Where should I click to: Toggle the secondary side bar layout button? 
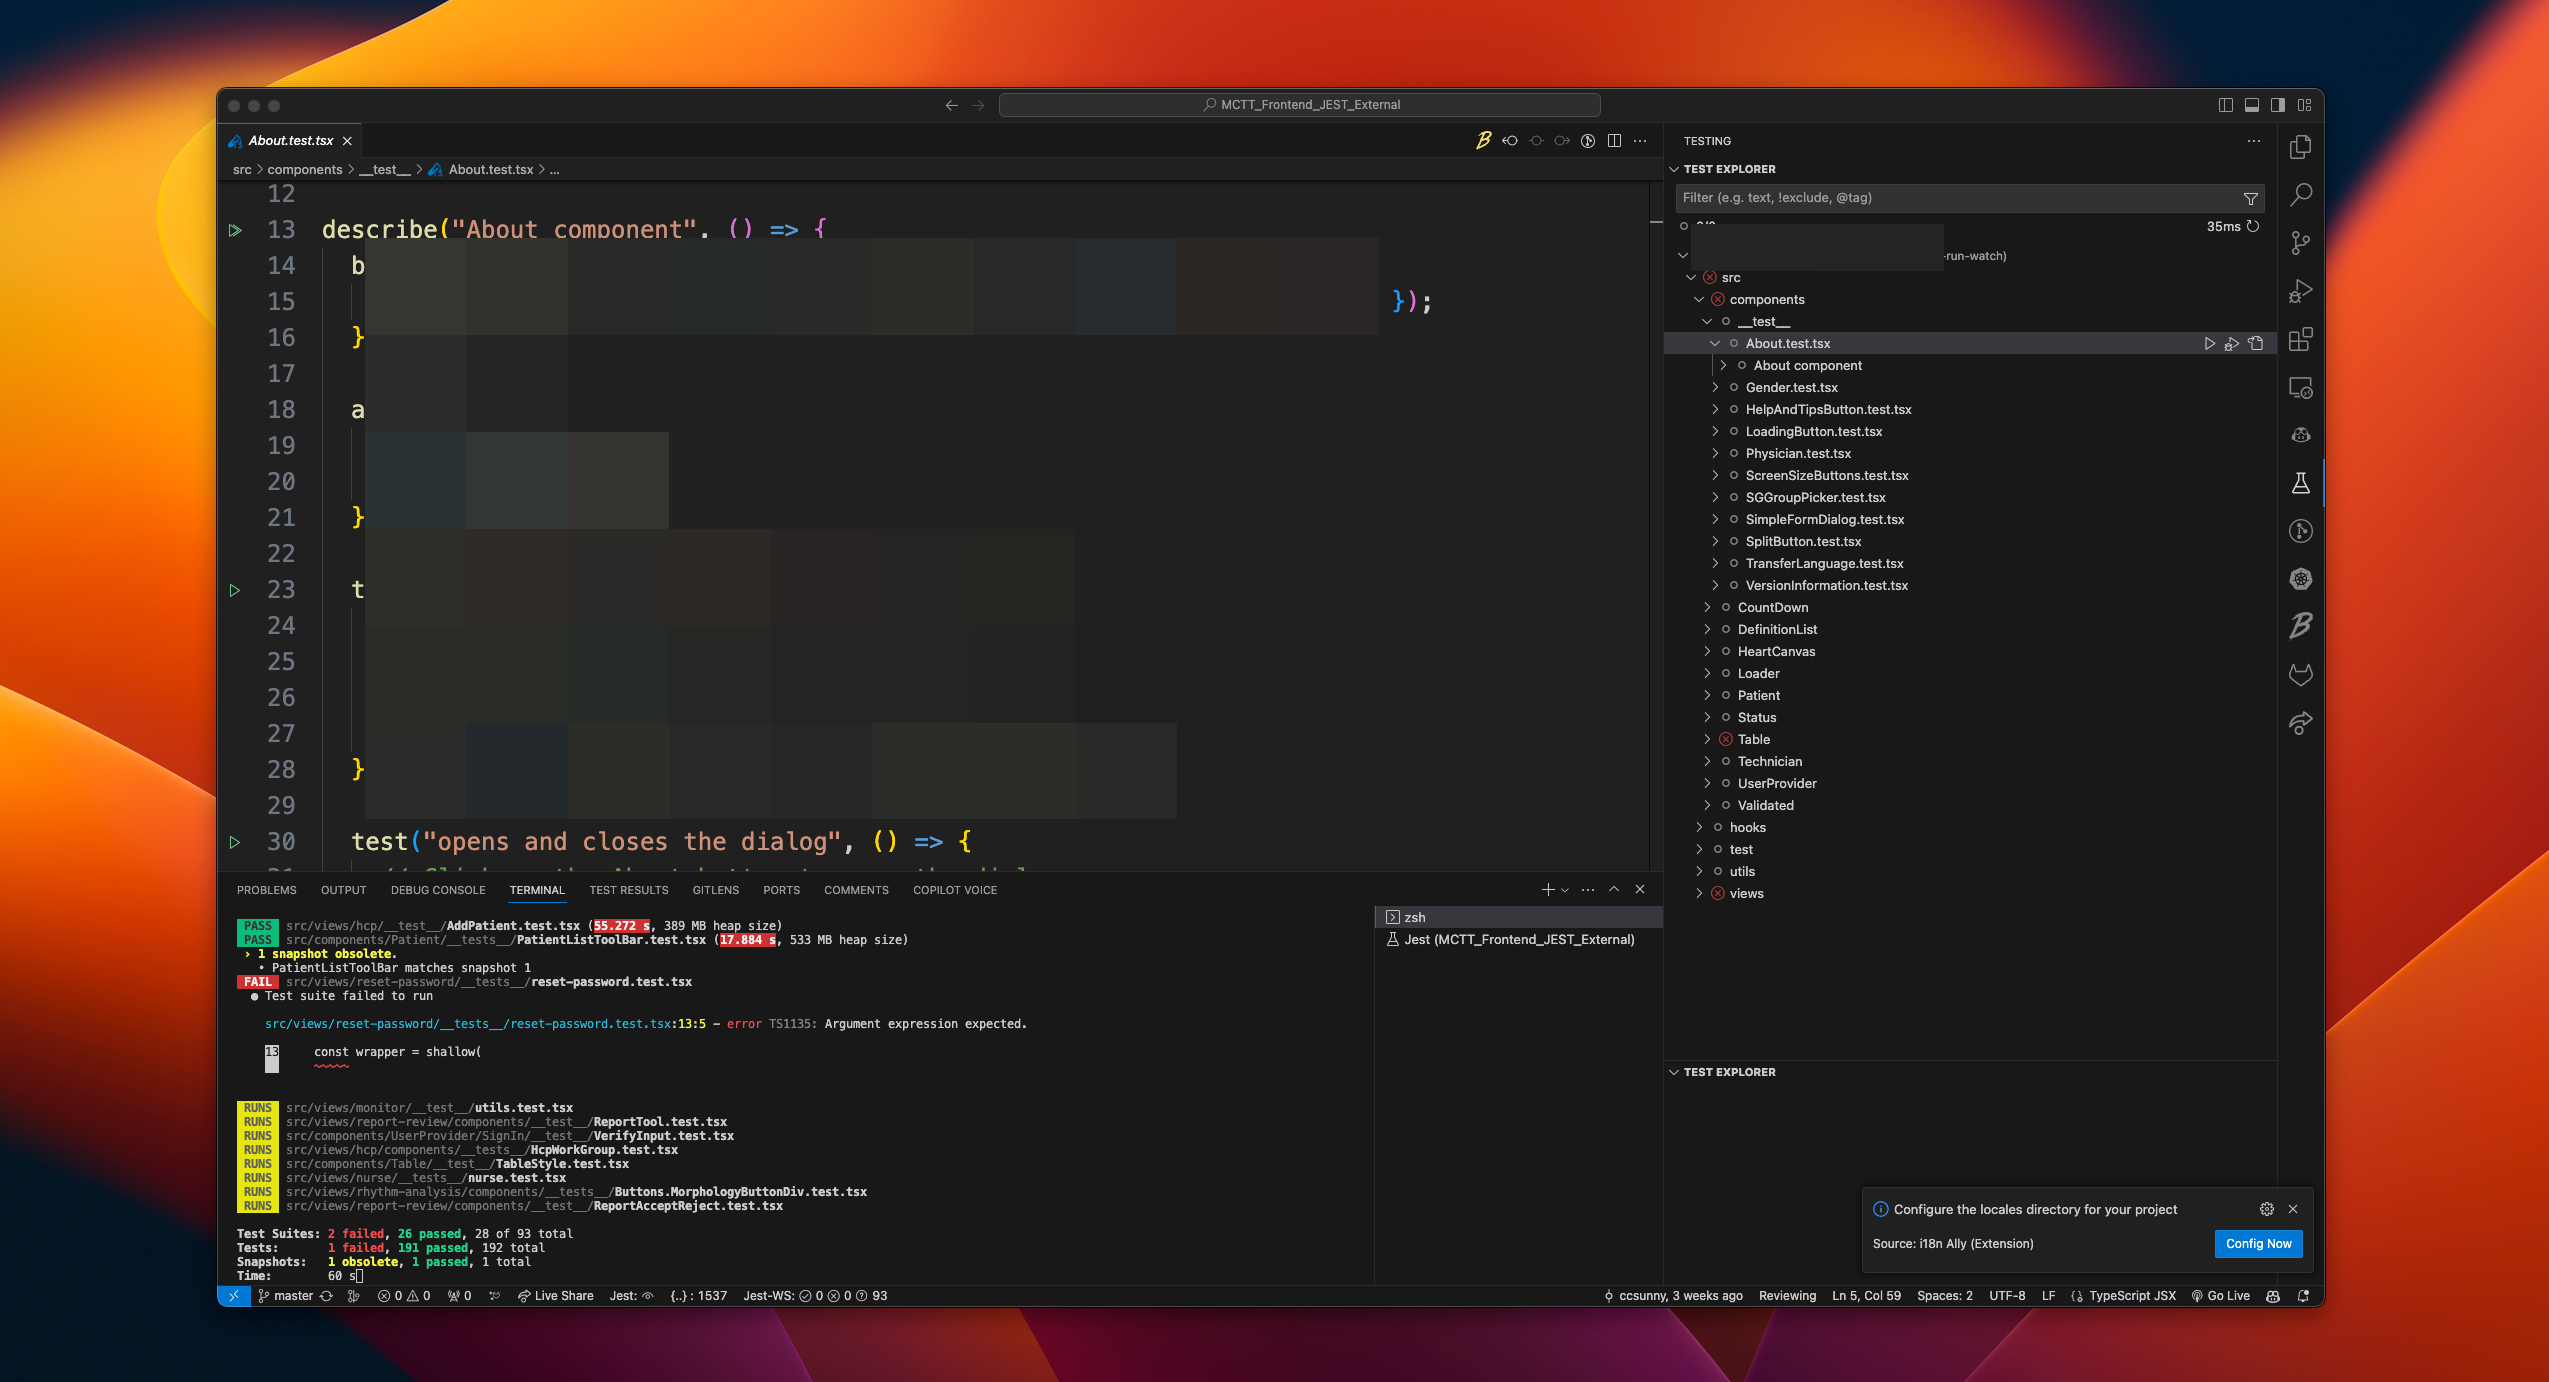click(2277, 105)
